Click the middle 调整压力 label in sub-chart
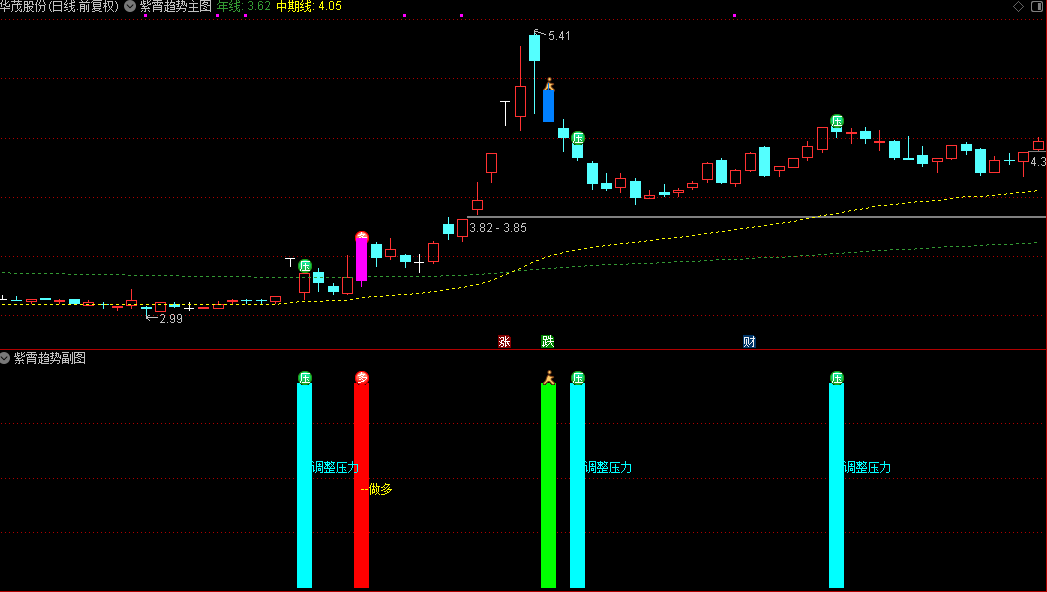Screen dimensions: 1047x592 coord(608,467)
